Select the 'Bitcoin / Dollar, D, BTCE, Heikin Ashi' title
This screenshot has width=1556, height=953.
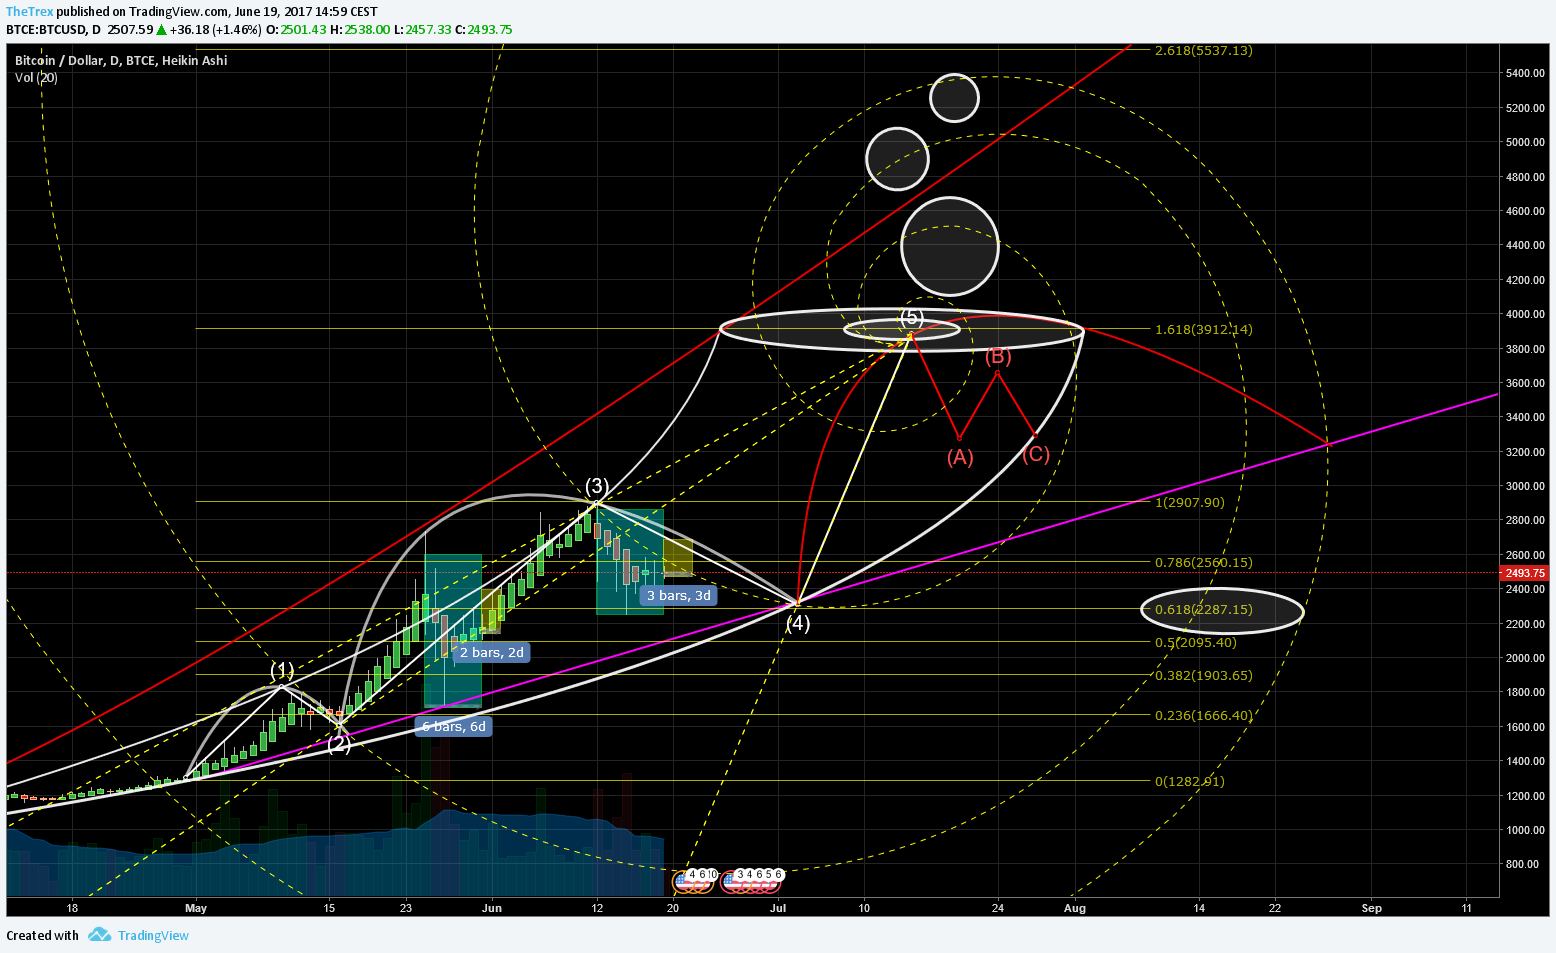coord(121,61)
